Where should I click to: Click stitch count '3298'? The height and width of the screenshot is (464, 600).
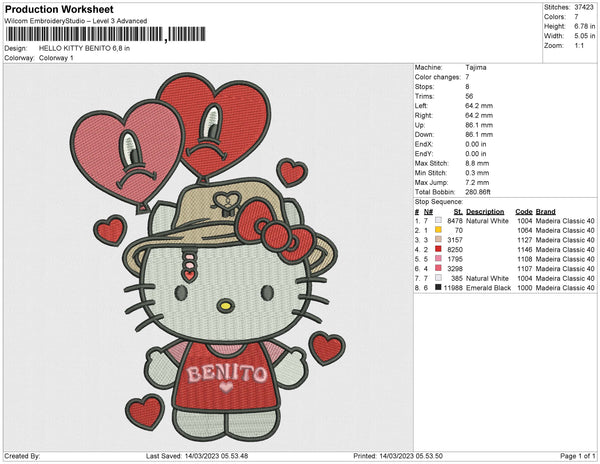pyautogui.click(x=455, y=269)
